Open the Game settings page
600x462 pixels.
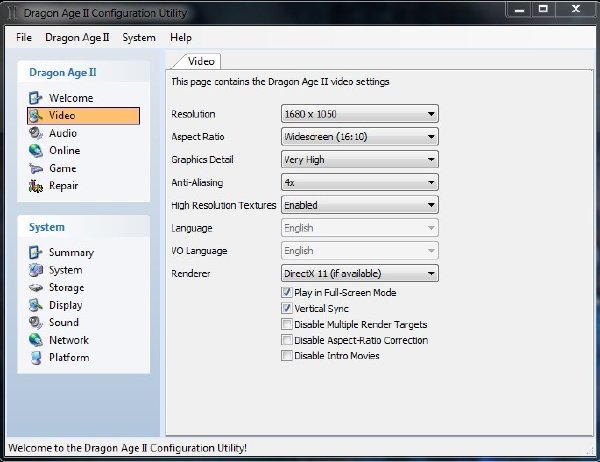[x=62, y=168]
